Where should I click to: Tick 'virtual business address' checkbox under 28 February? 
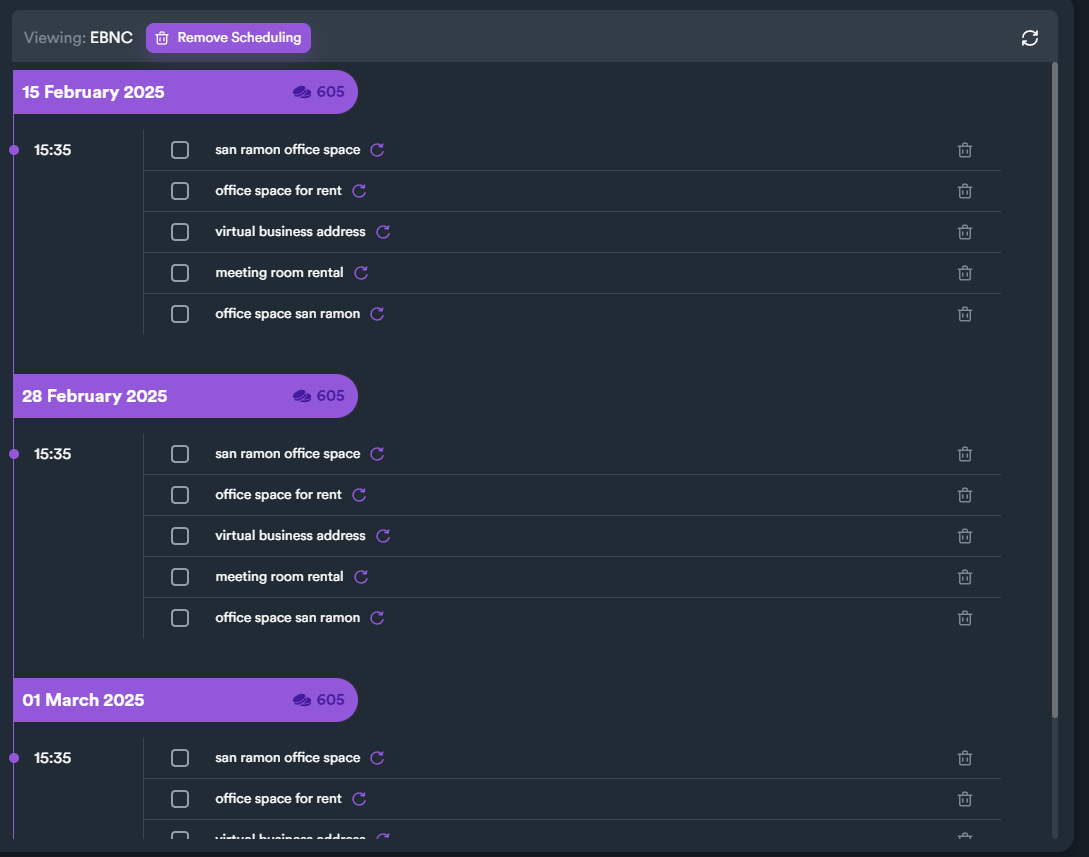coord(180,536)
